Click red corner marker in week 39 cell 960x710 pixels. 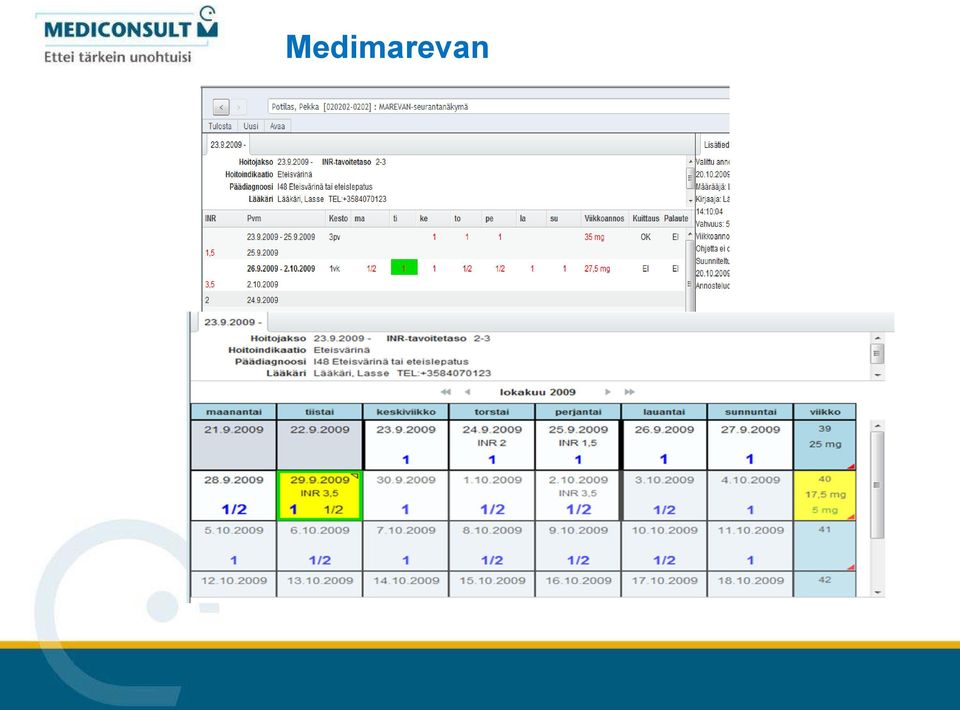tap(851, 466)
